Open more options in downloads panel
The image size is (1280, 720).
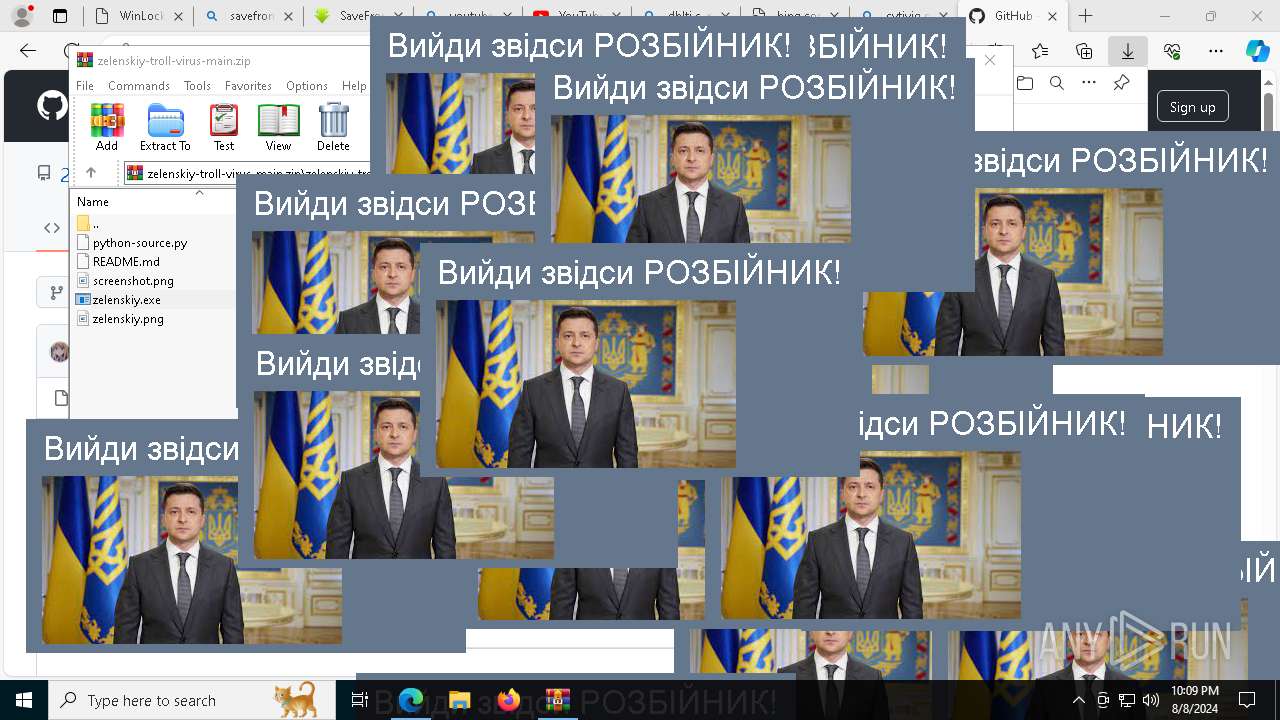(1089, 83)
